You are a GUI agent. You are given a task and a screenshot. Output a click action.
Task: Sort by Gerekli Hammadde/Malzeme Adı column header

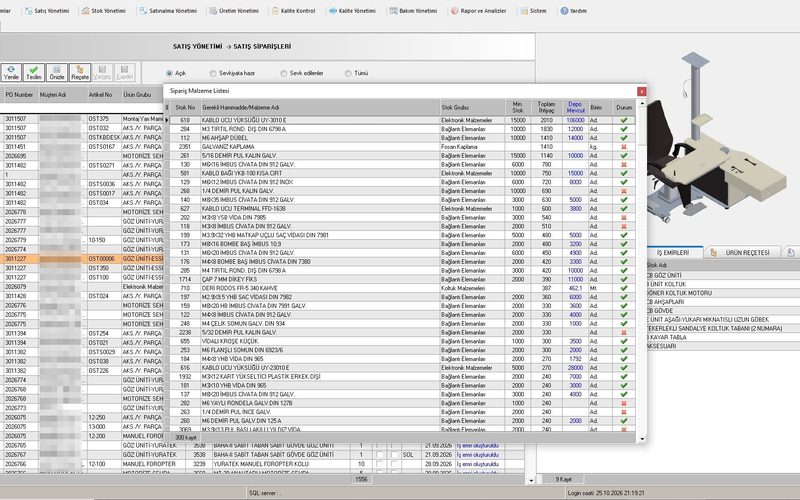tap(320, 108)
